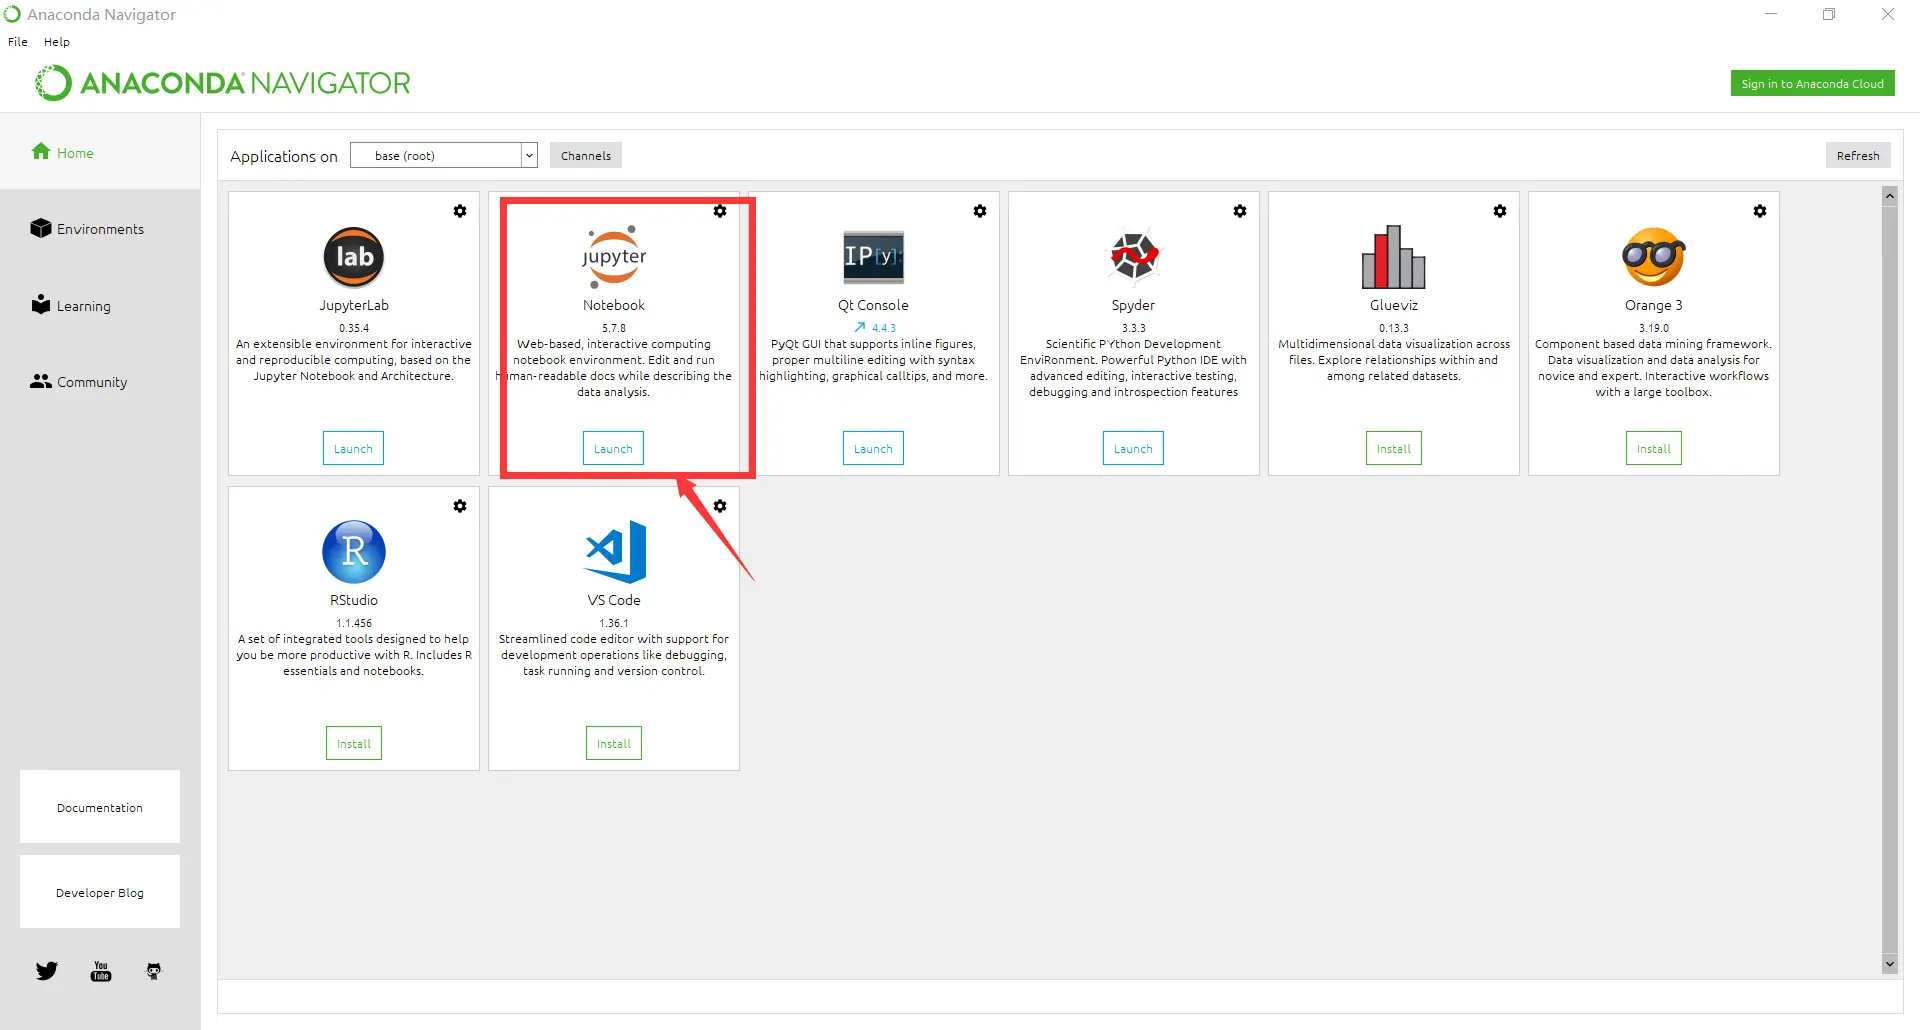Screen dimensions: 1920x1030
Task: Click the Spyder version 3.3.3 text
Action: coord(1134,328)
